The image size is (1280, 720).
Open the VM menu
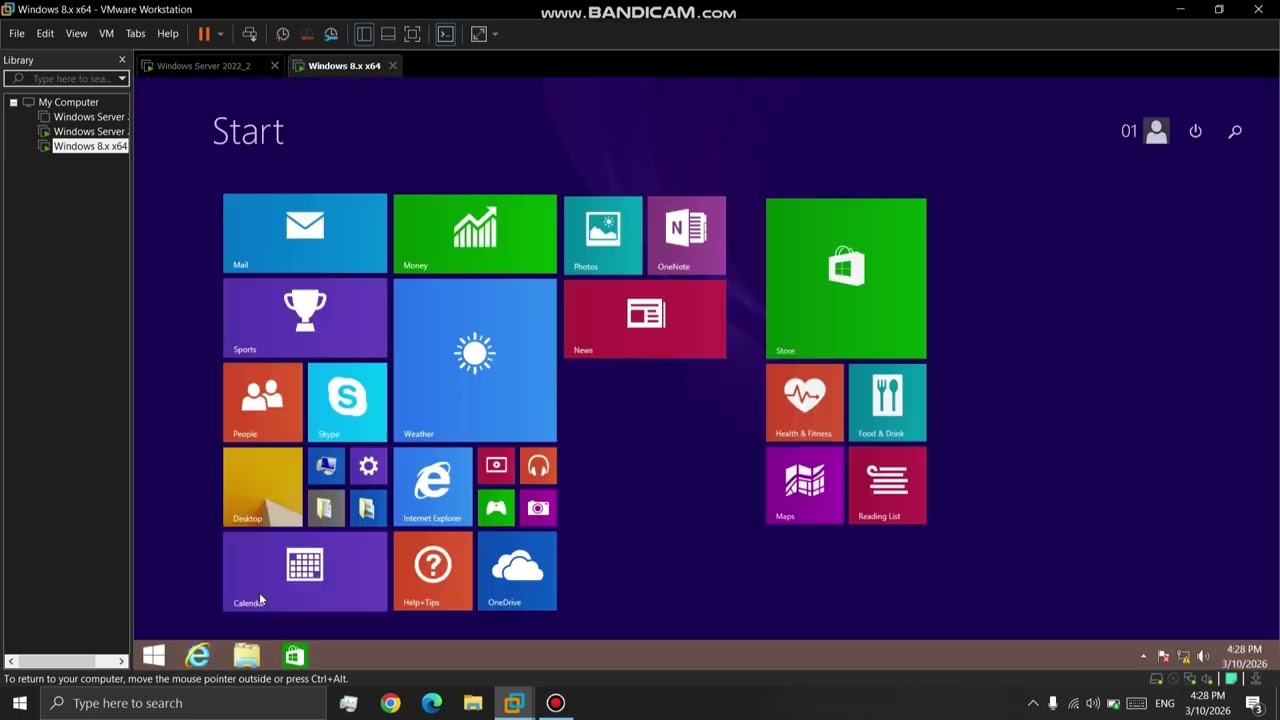[x=106, y=34]
